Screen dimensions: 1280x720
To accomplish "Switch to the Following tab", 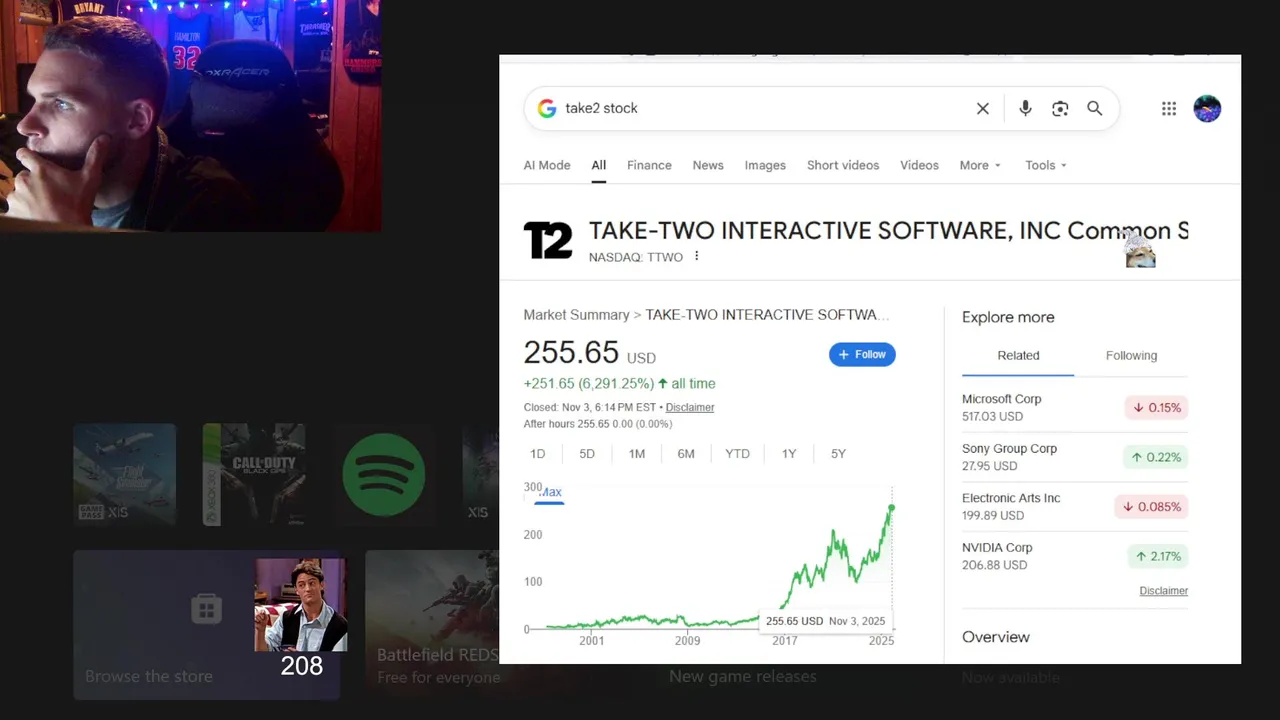I will click(1131, 355).
